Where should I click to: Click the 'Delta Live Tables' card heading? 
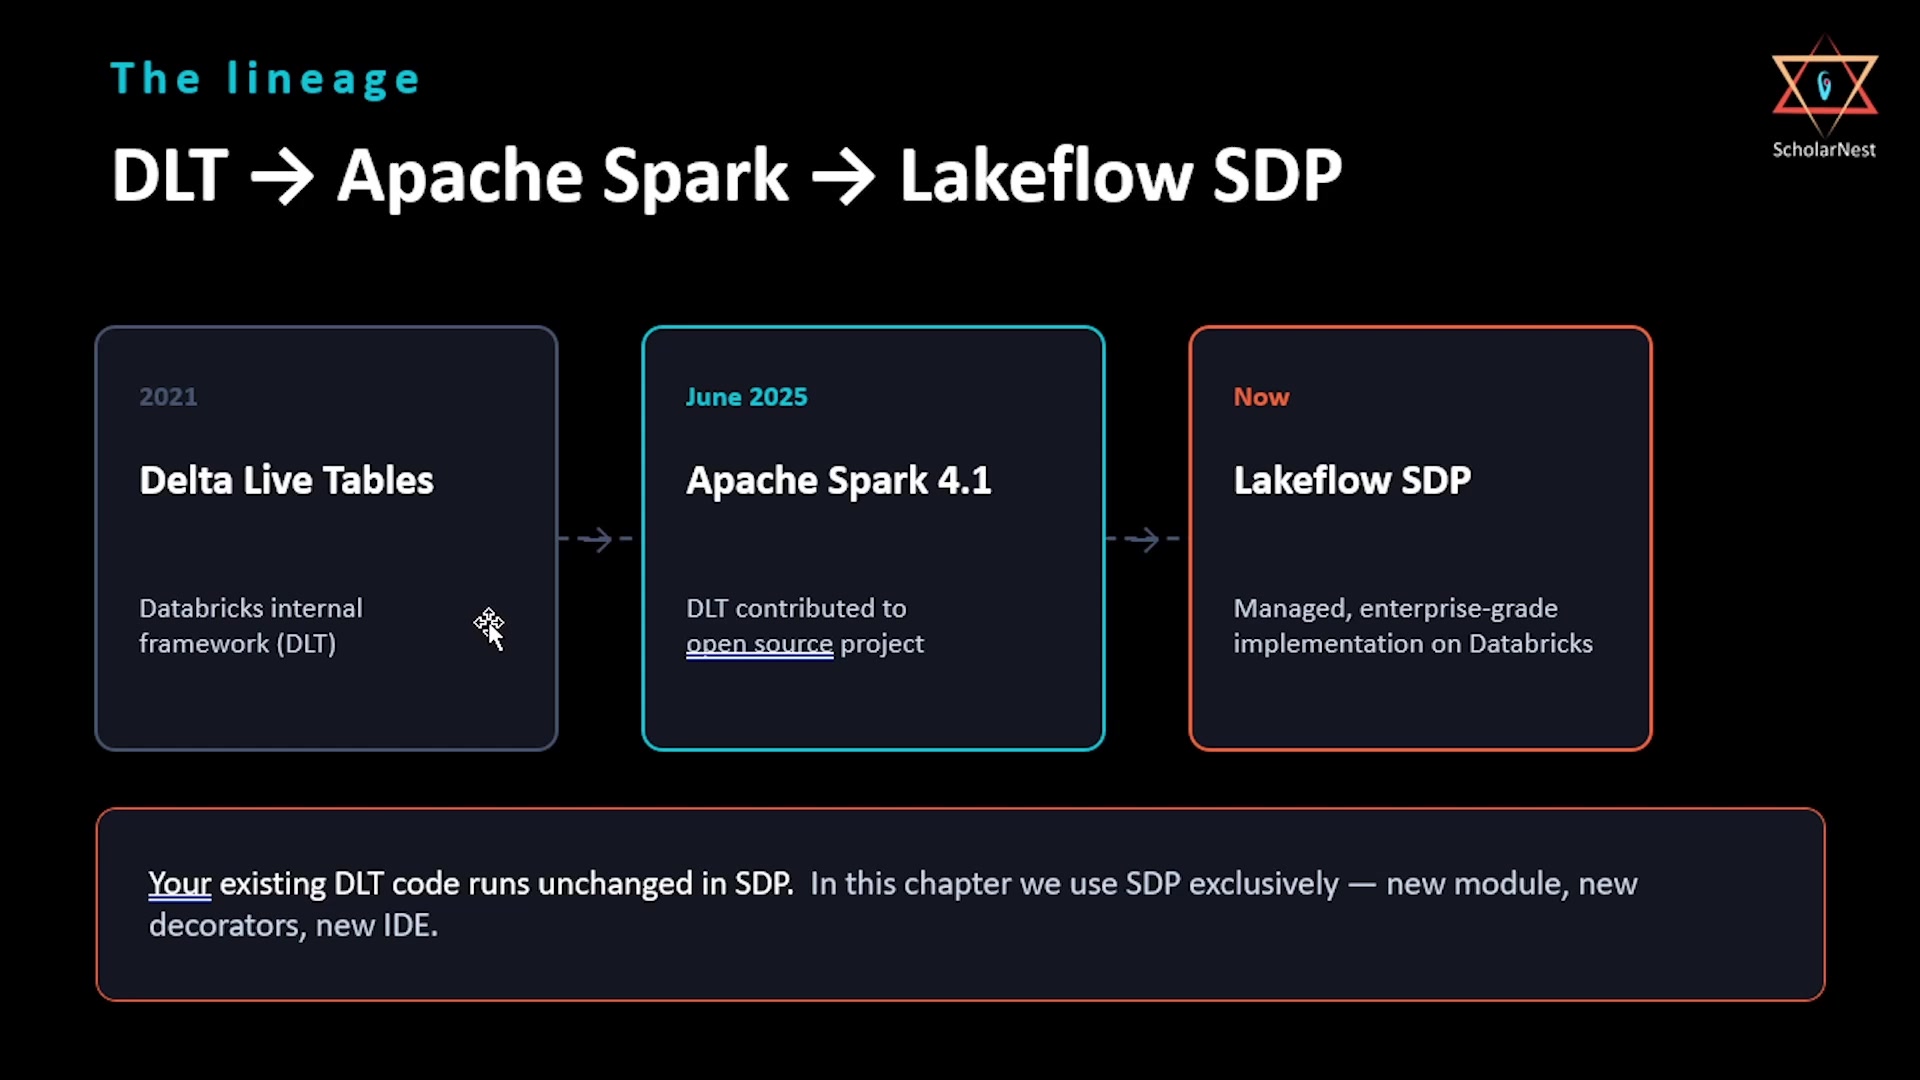pos(286,480)
